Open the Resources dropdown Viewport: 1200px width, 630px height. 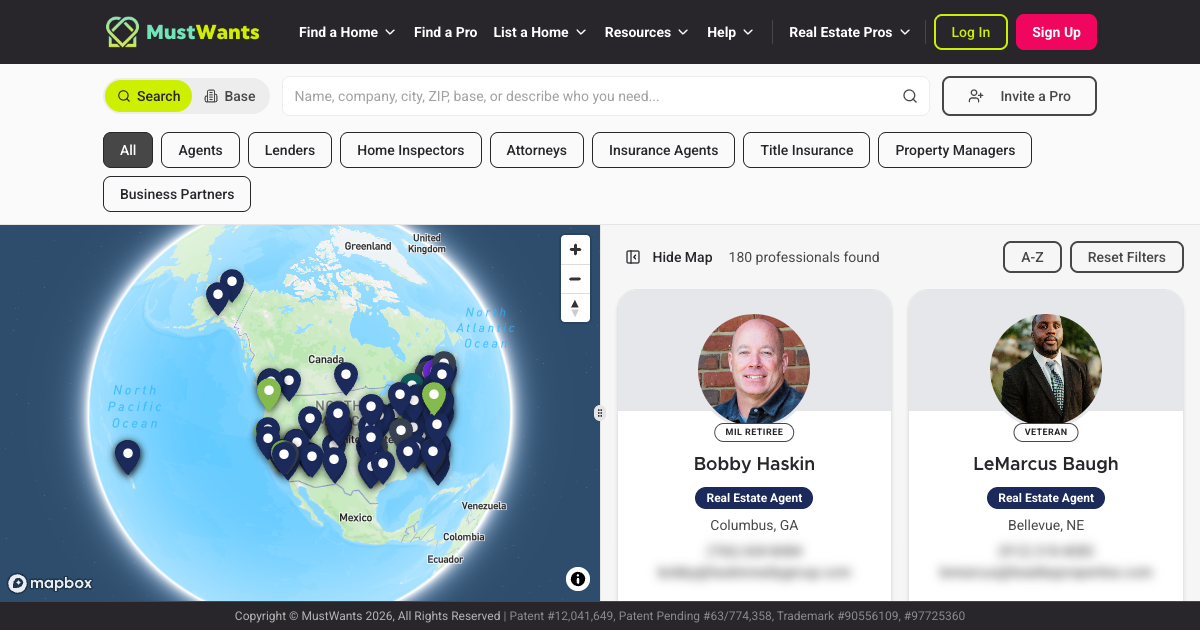click(x=646, y=32)
